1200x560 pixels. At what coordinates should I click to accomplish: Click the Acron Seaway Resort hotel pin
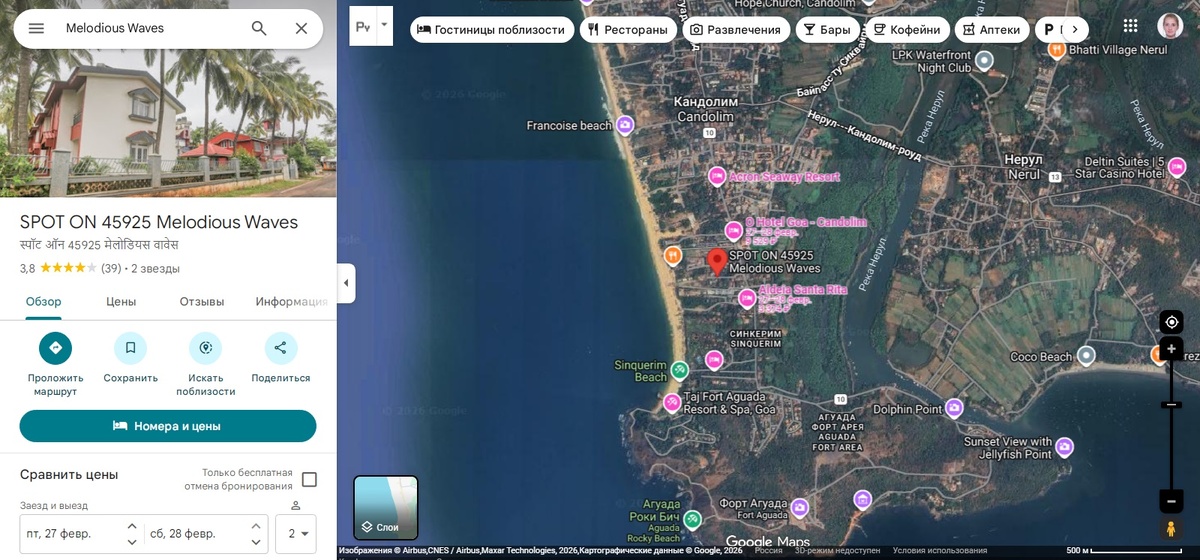tap(717, 176)
